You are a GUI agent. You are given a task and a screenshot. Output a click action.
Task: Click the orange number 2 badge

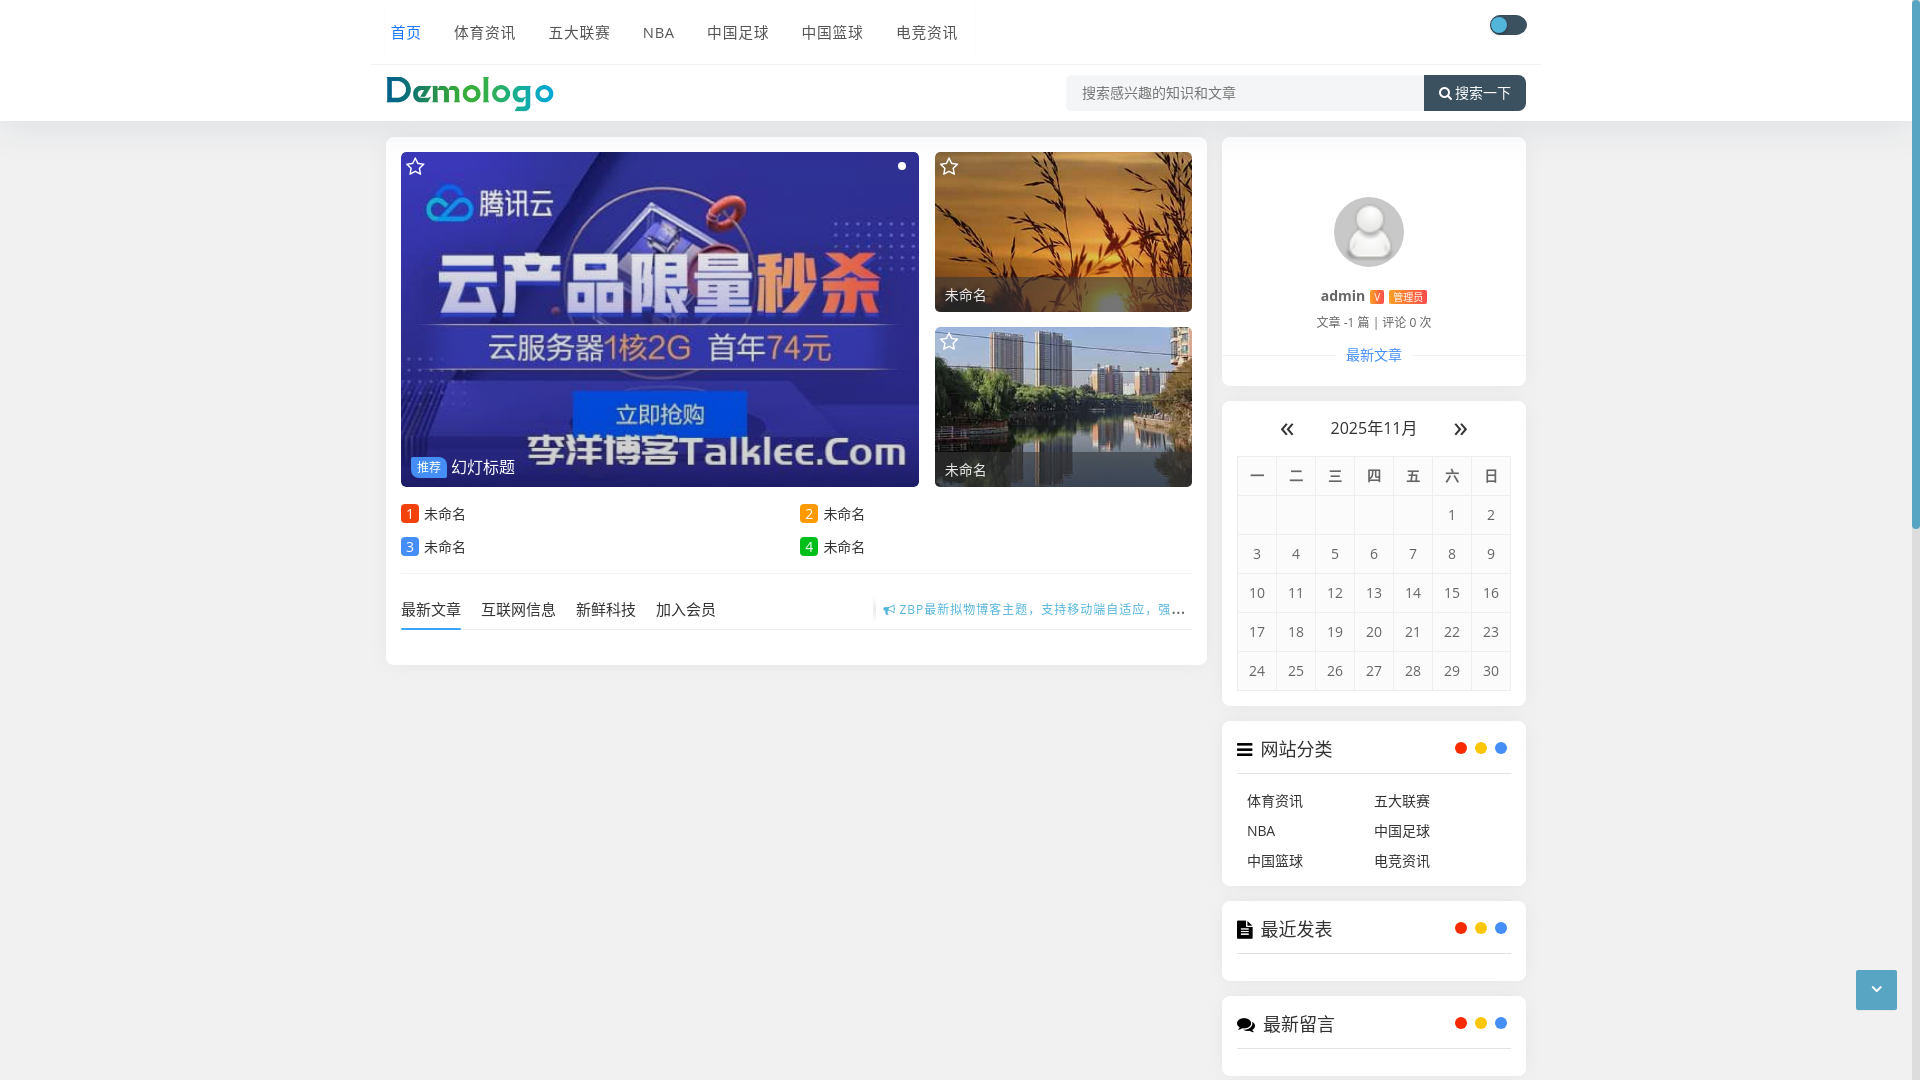click(x=809, y=514)
